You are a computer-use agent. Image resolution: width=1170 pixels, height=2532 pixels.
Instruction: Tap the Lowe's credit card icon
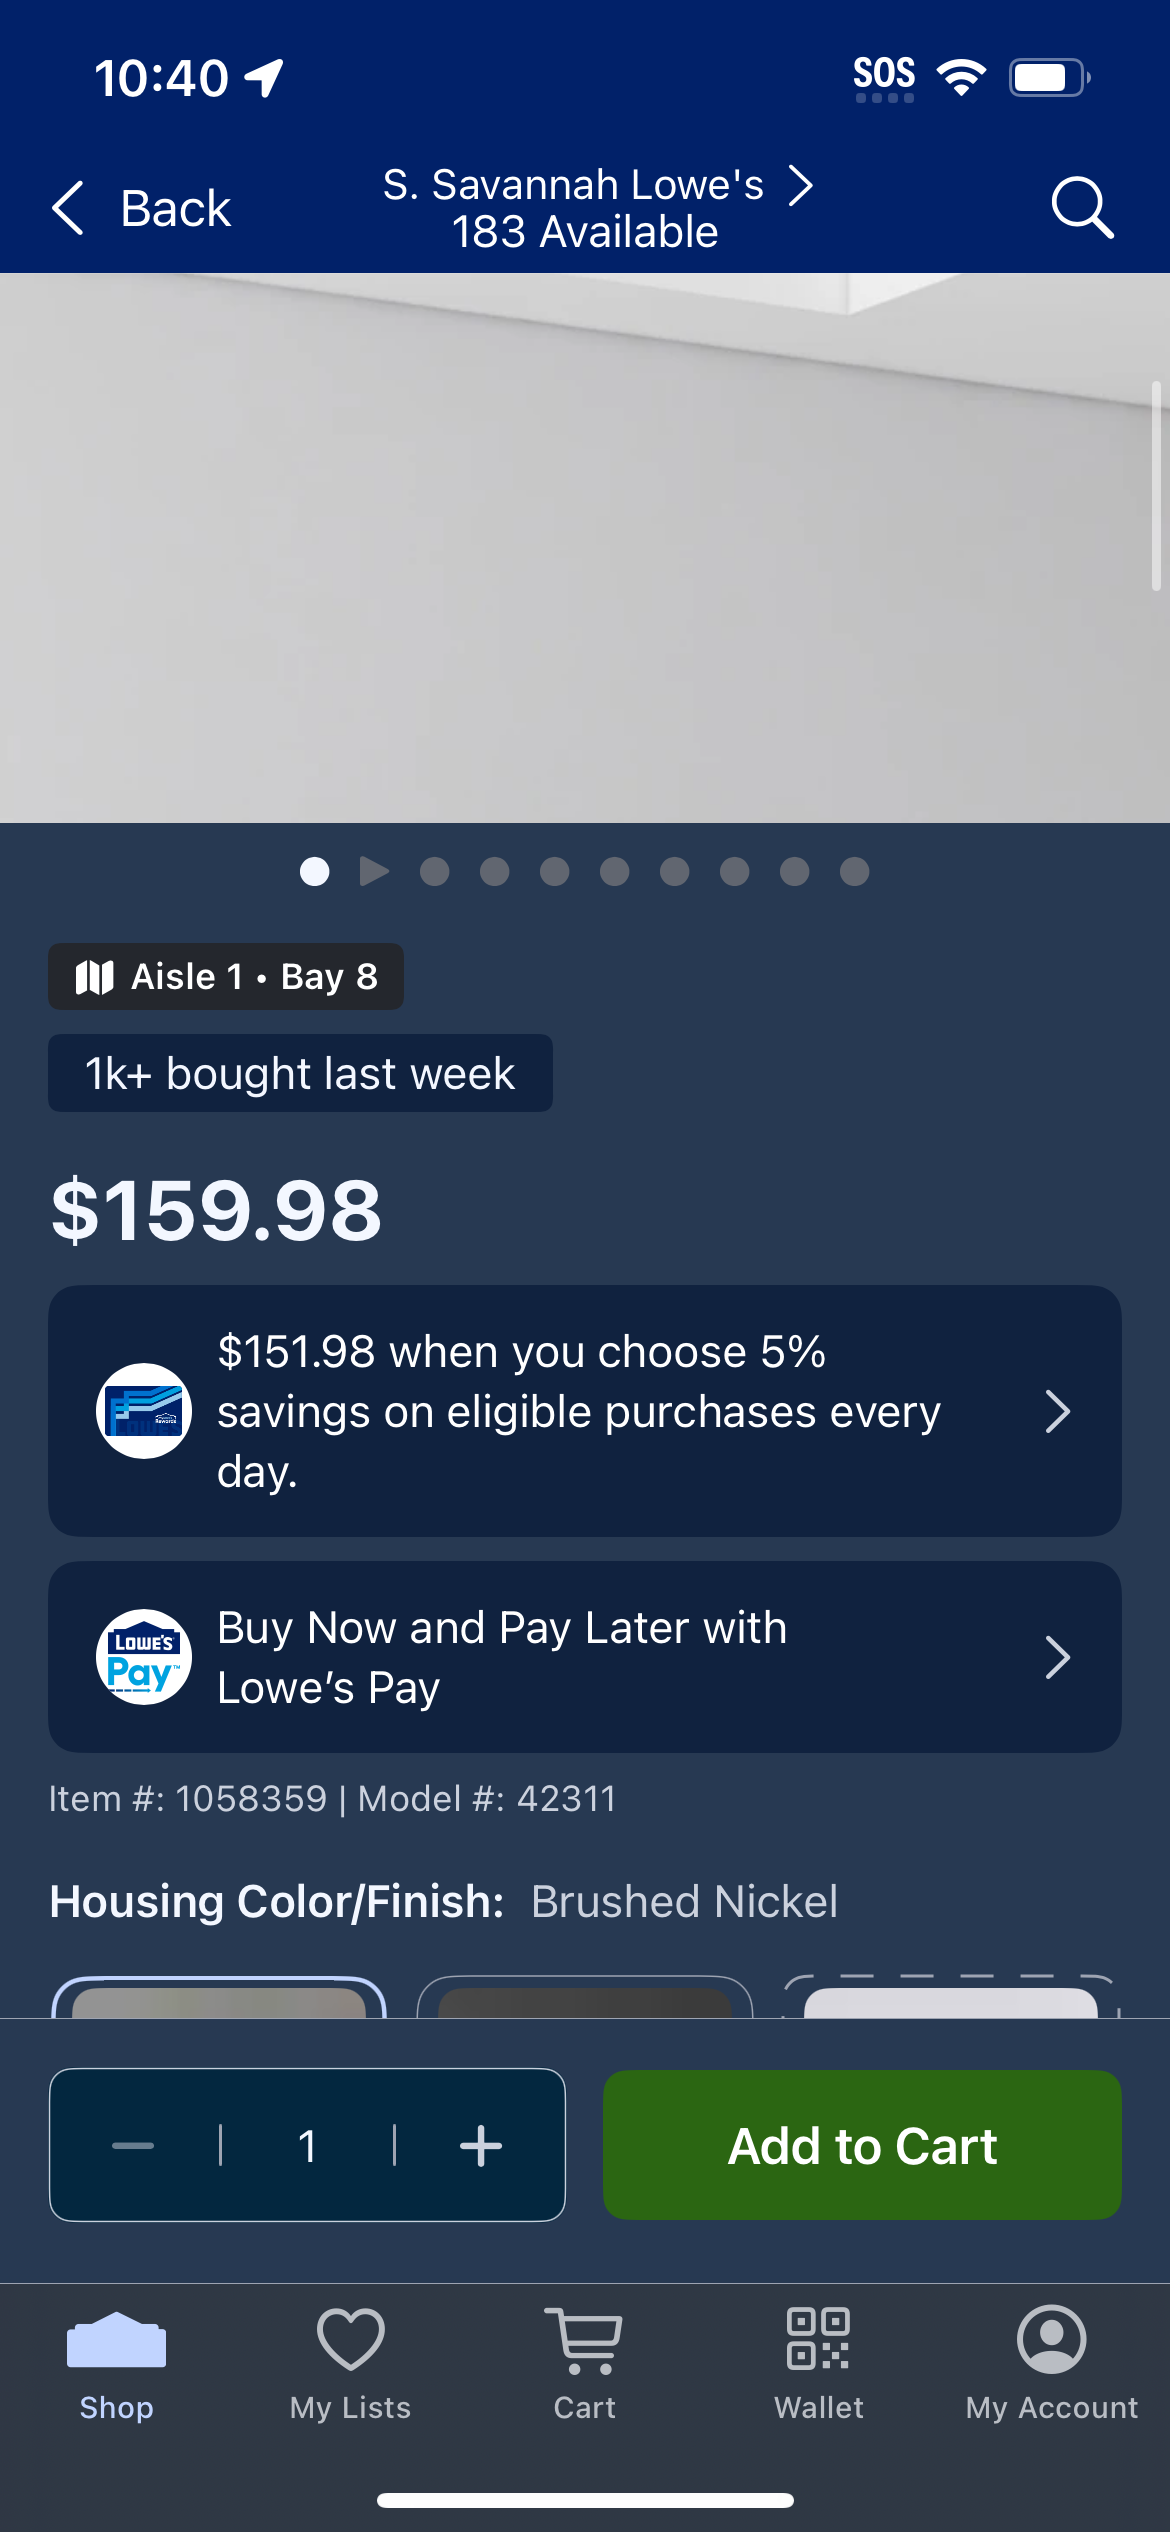144,1411
